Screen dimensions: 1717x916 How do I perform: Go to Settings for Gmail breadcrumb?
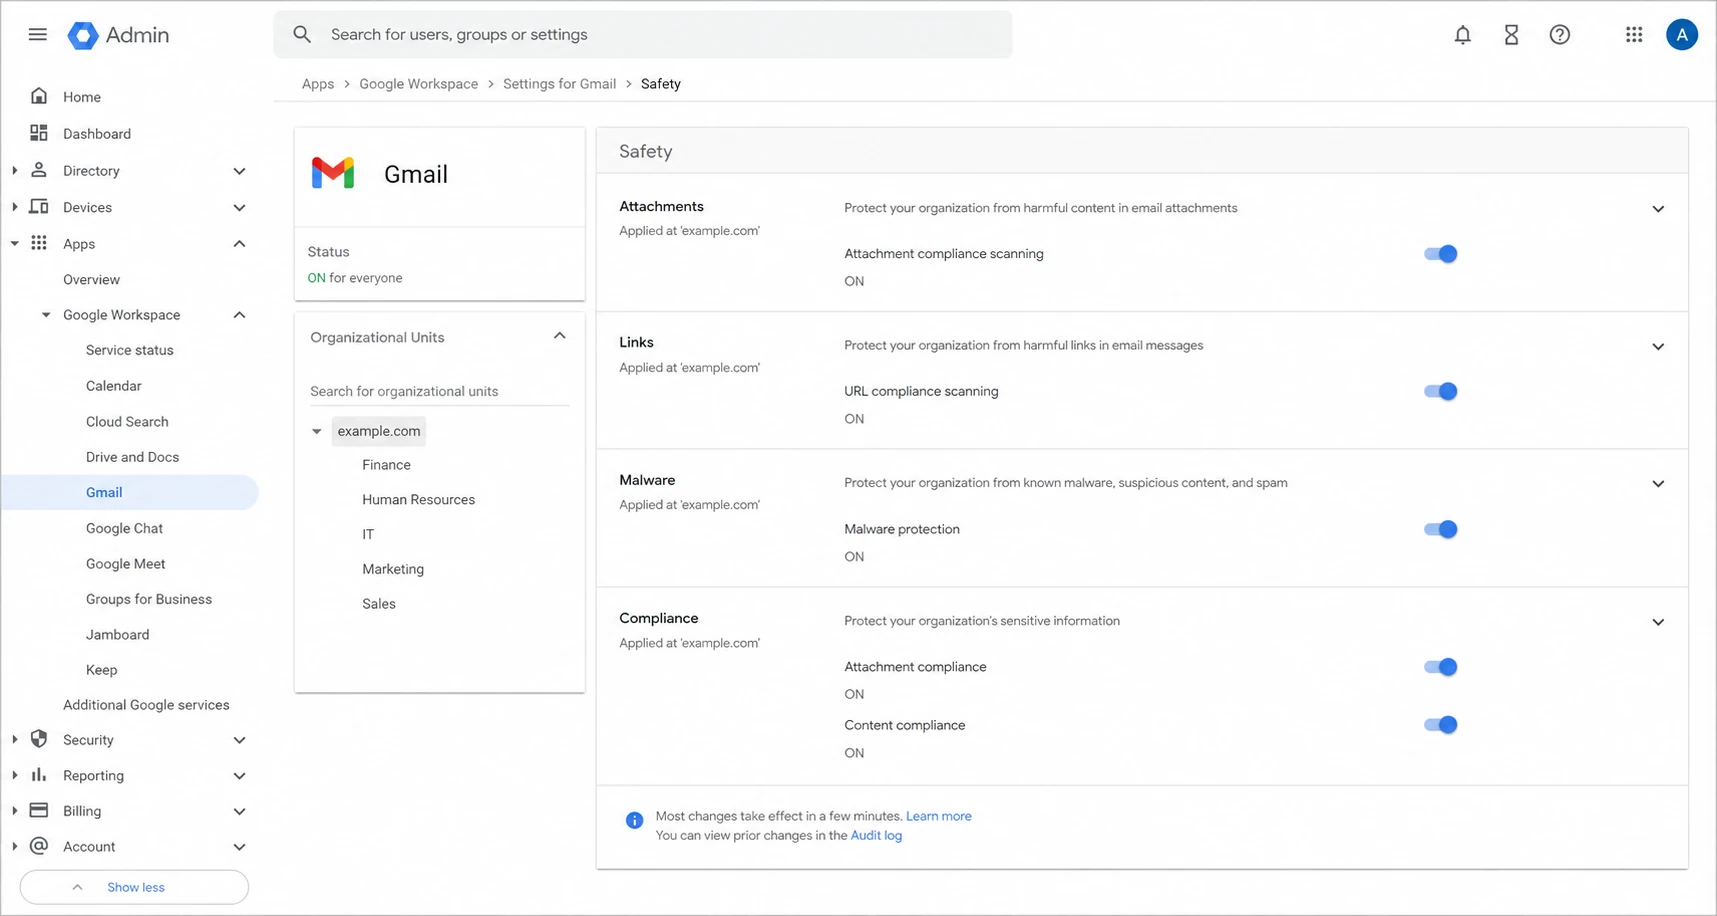coord(559,84)
